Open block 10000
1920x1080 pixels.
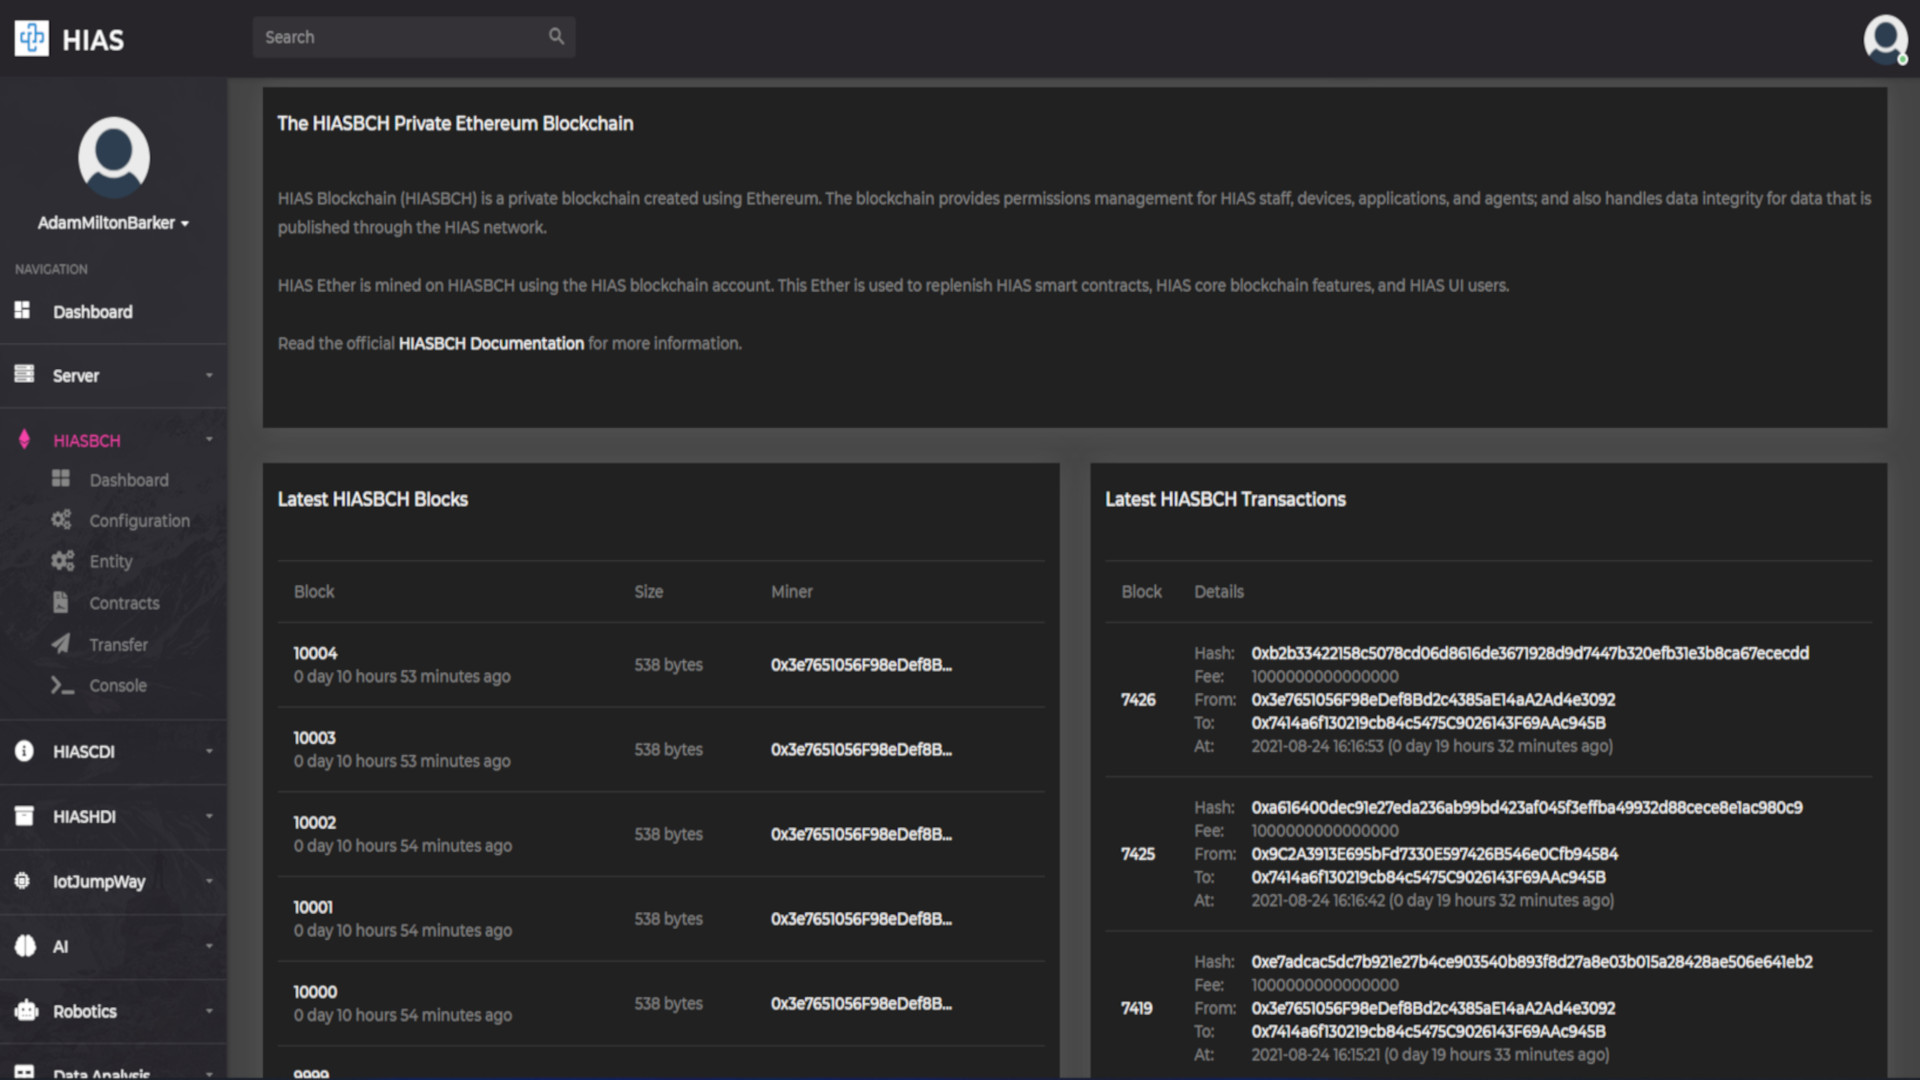coord(315,992)
